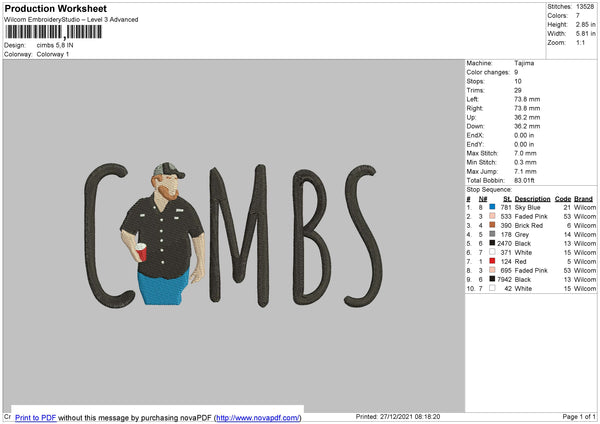This screenshot has width=600, height=424.
Task: Click the Faded Pink swatch in row 2
Action: pyautogui.click(x=492, y=216)
